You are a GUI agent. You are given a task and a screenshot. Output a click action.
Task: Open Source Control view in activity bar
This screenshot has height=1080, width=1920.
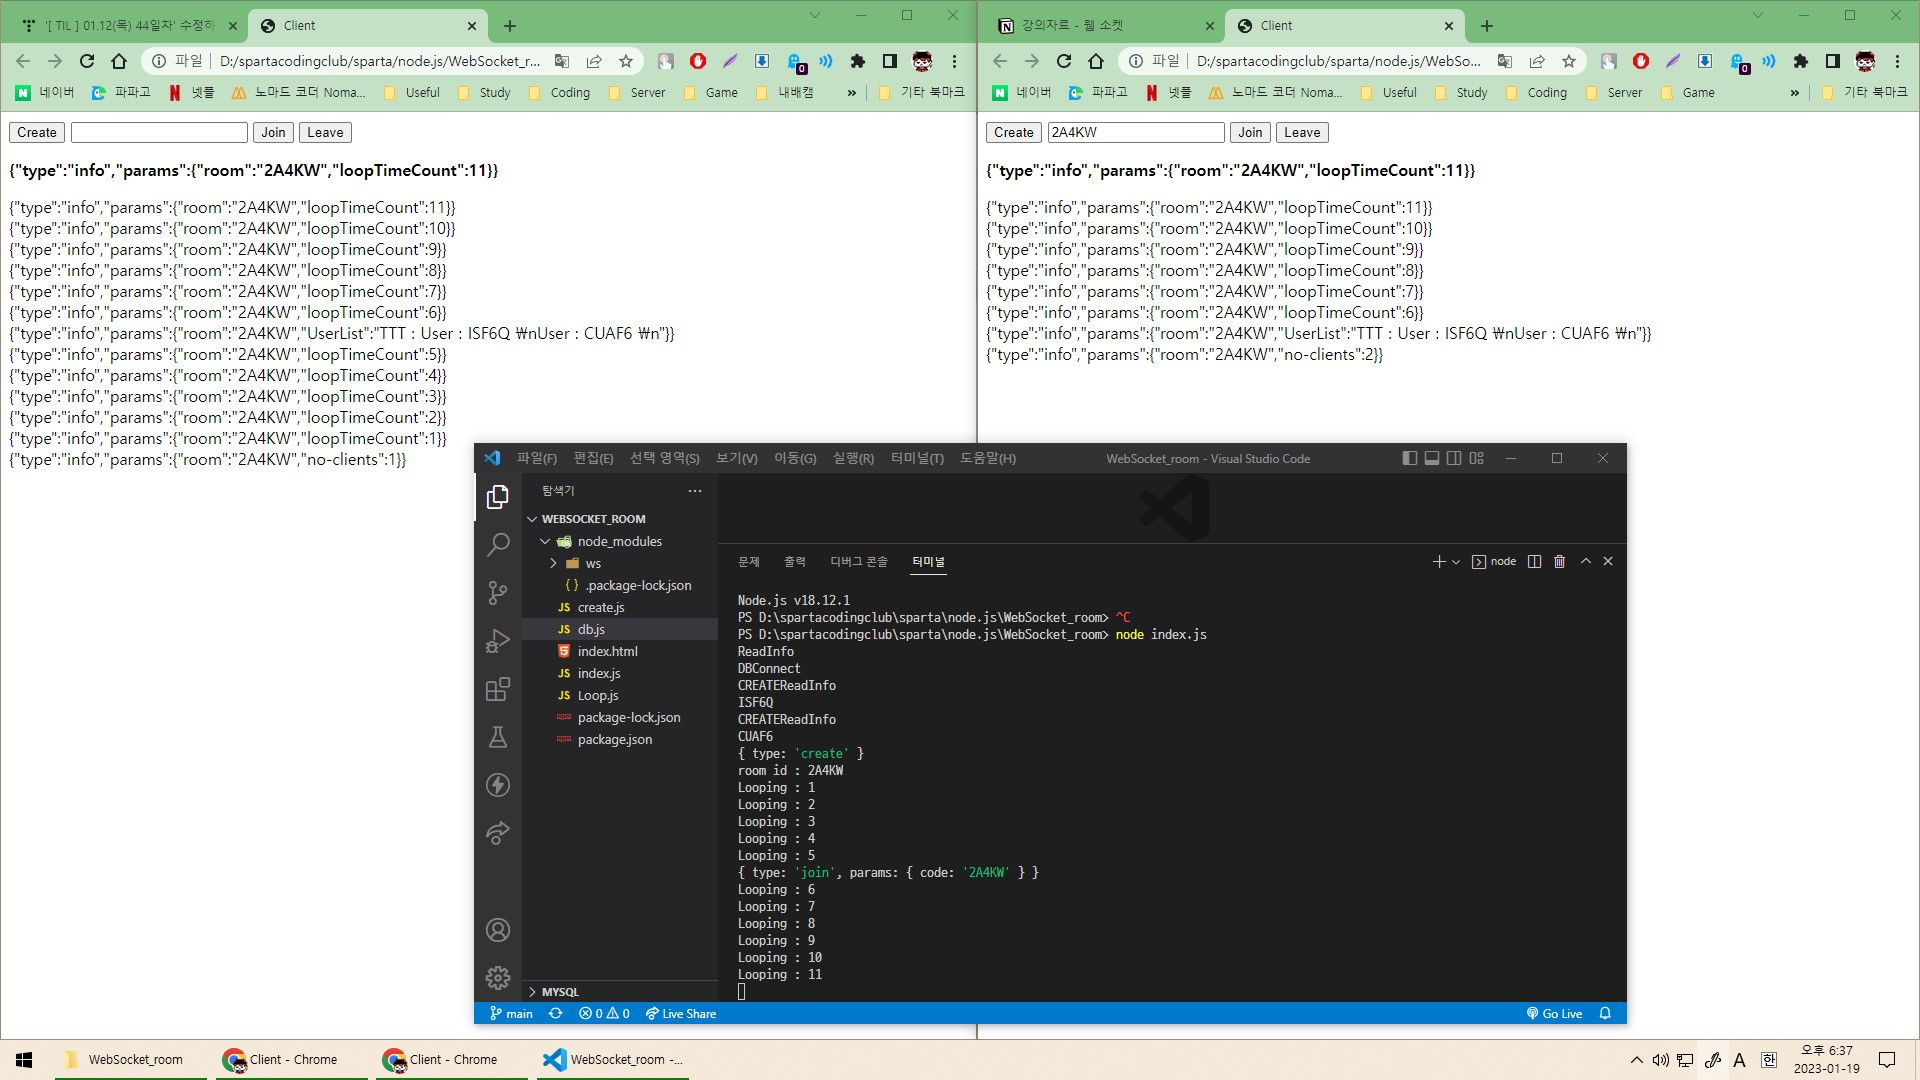tap(497, 592)
